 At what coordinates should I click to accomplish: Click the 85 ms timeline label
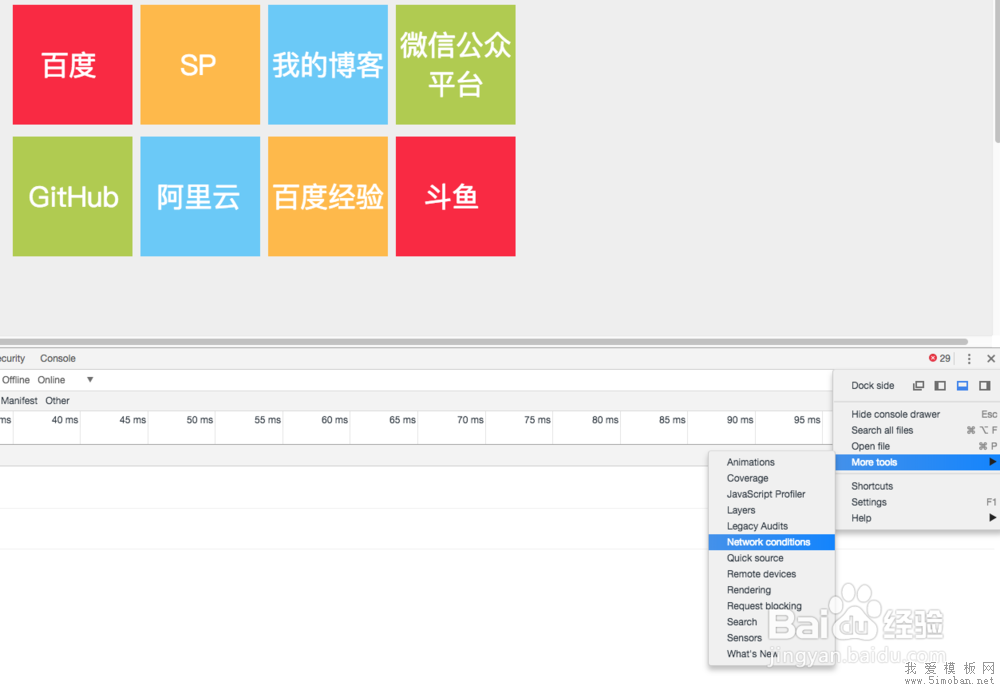coord(672,420)
